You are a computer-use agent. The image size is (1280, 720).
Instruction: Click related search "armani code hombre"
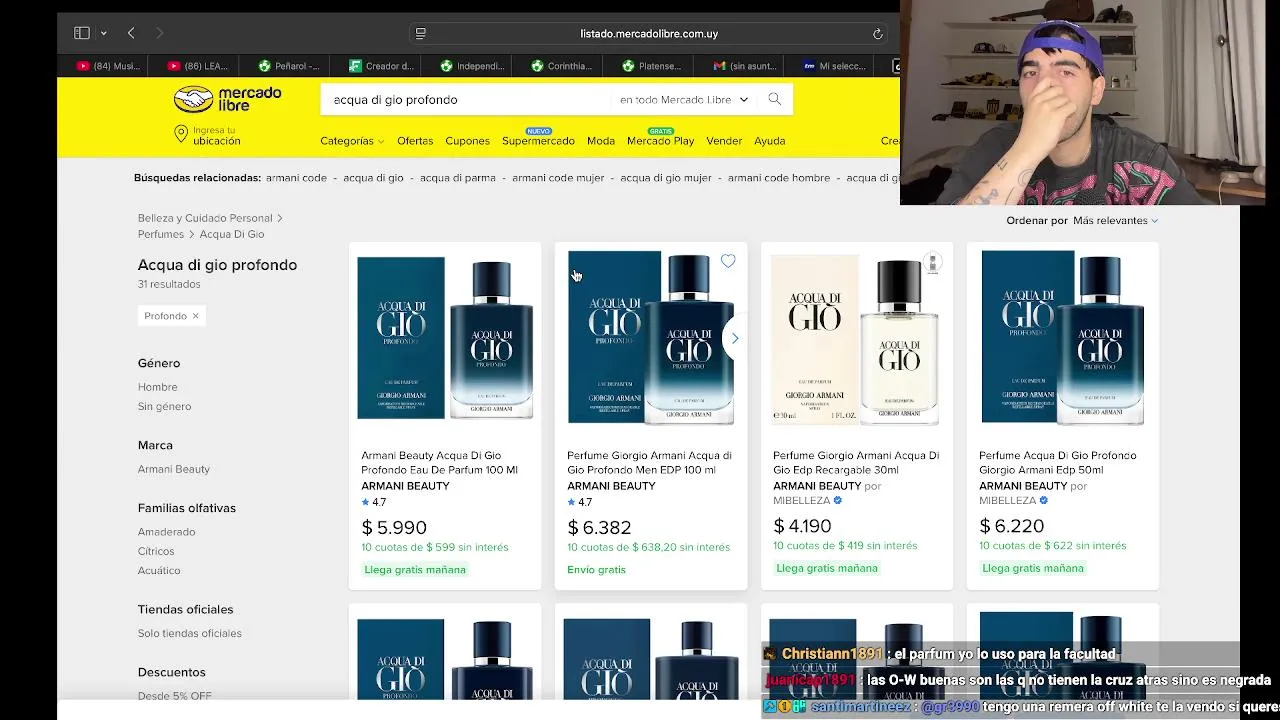[779, 178]
